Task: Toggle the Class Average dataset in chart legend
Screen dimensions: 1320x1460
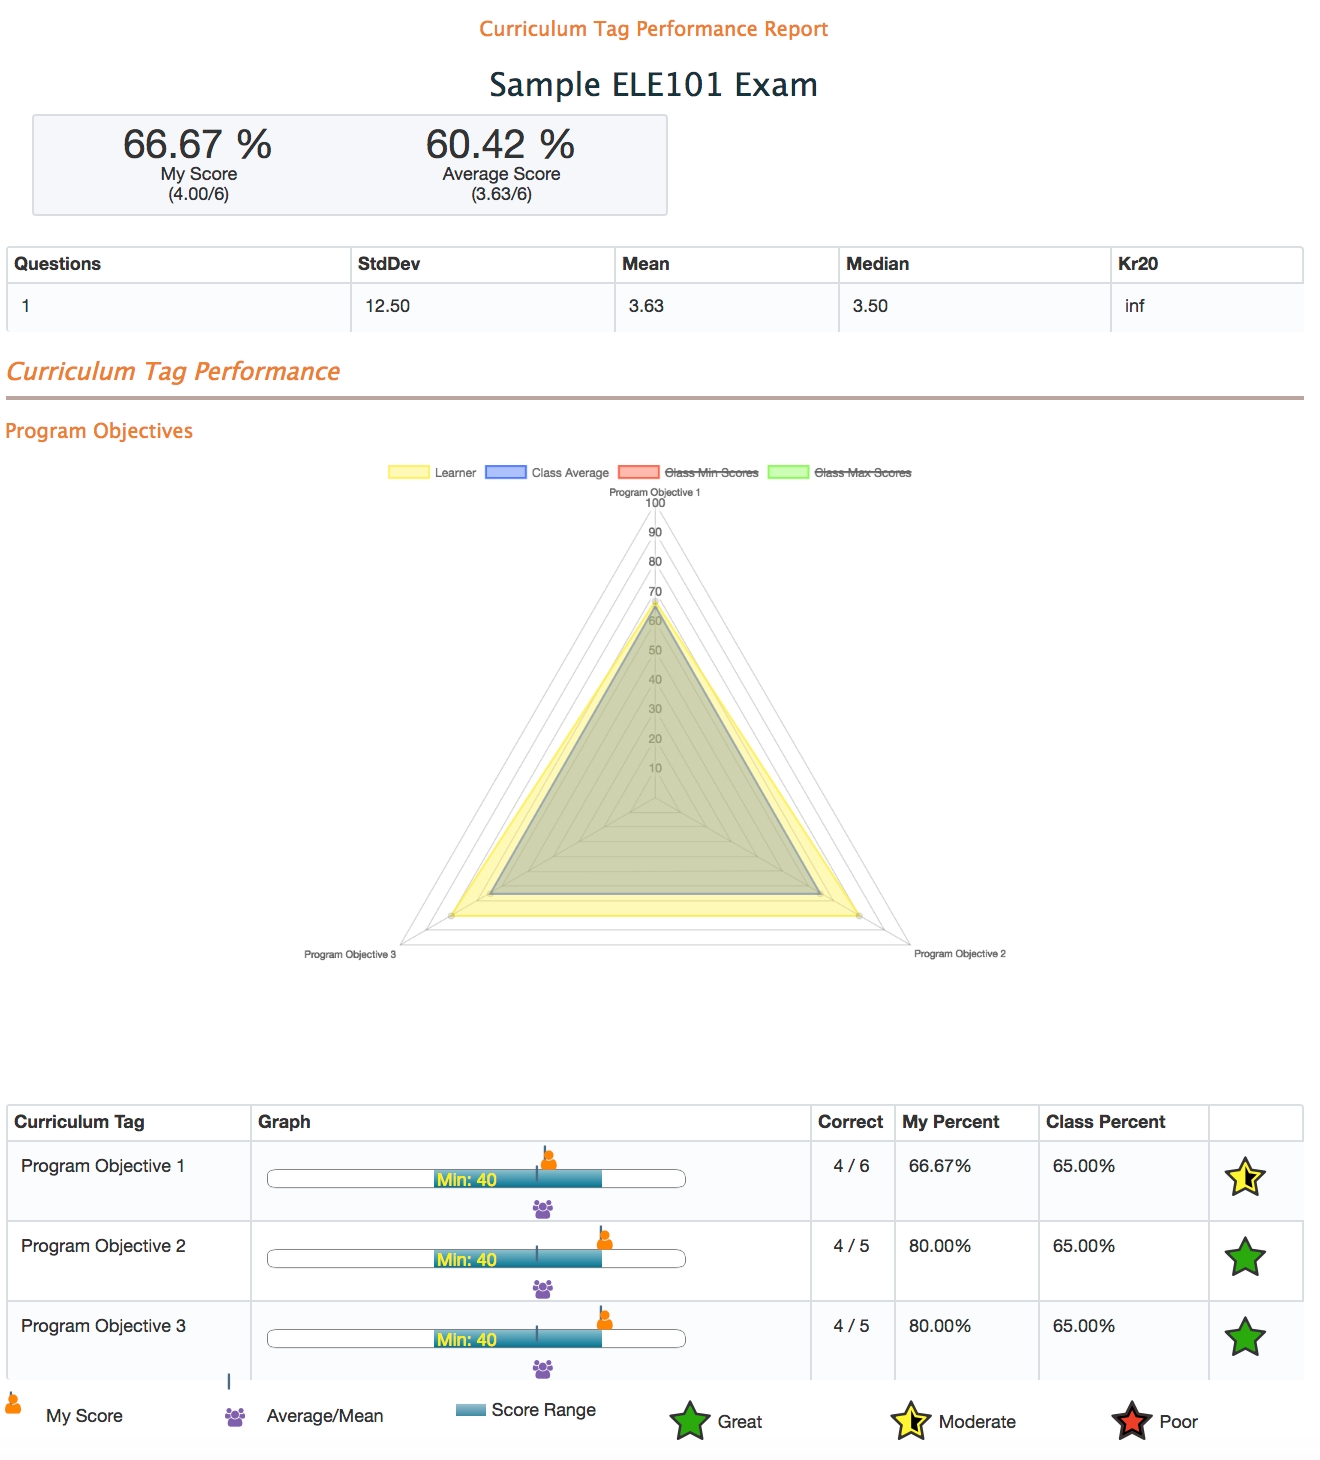Action: click(547, 472)
